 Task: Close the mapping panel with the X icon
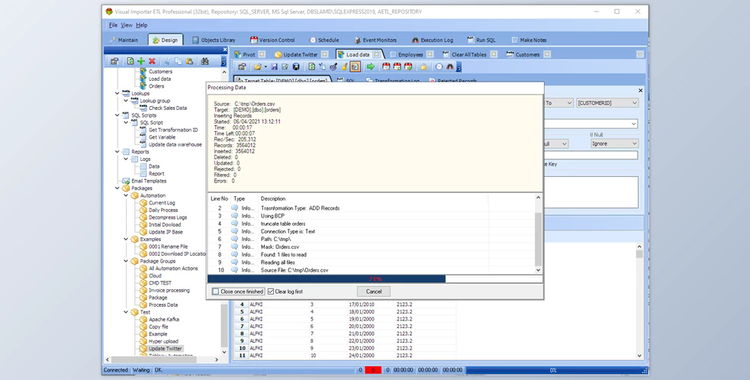click(640, 90)
